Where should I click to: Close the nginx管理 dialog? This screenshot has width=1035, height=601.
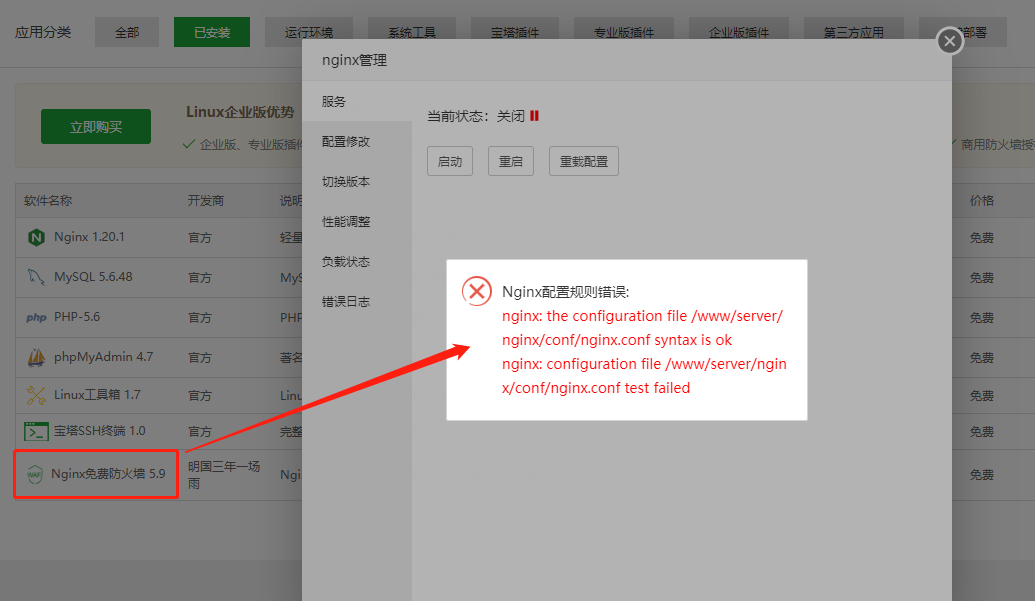click(x=950, y=41)
